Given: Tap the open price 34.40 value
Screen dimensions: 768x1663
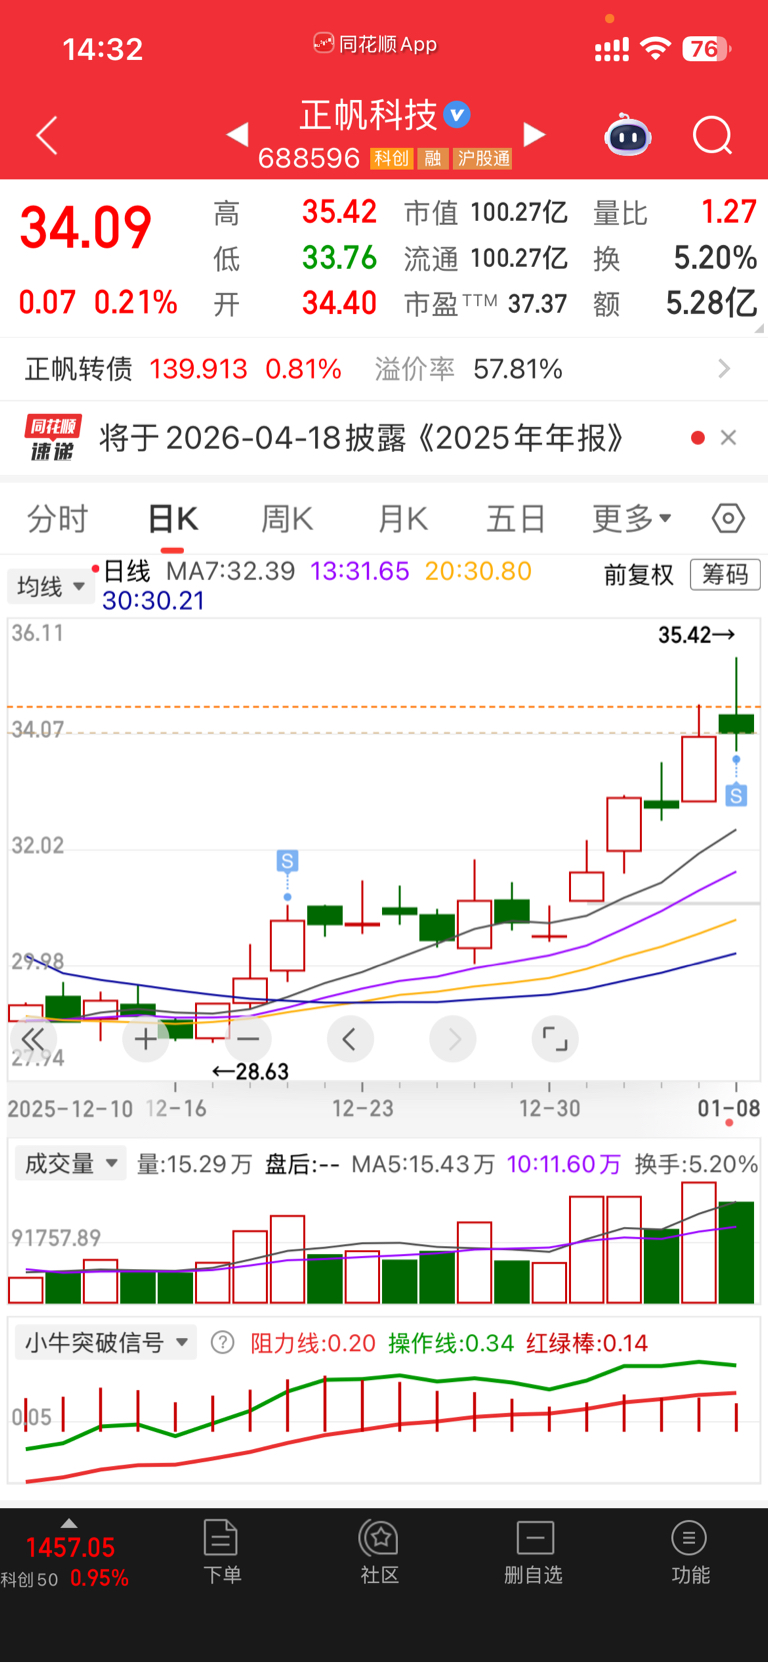Looking at the screenshot, I should pos(339,303).
